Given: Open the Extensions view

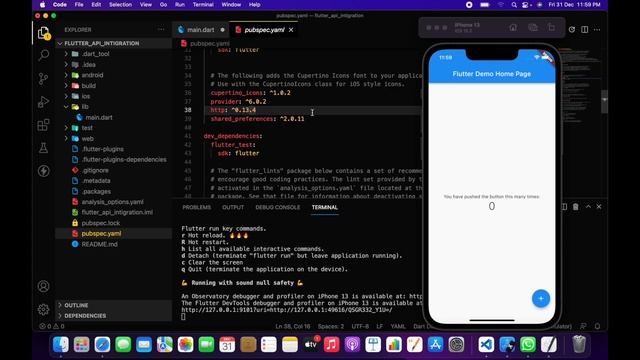Looking at the screenshot, I should 44,124.
